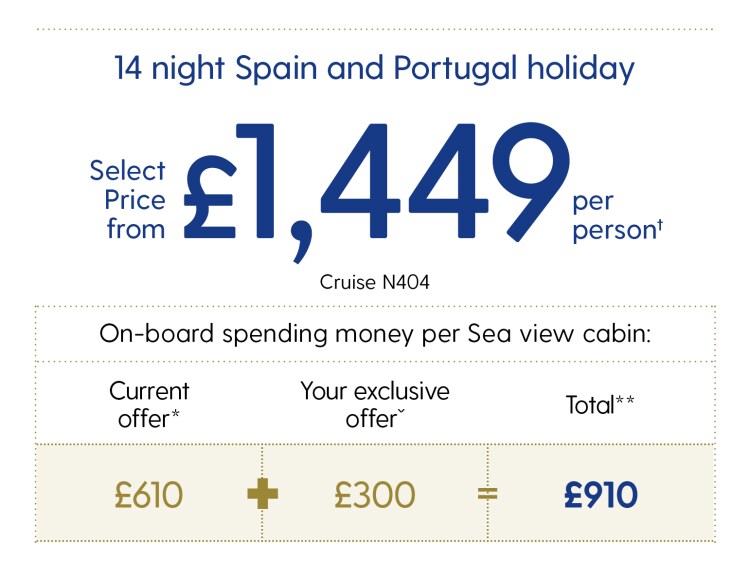
Task: Select the £610 current offer amount
Action: 149,495
